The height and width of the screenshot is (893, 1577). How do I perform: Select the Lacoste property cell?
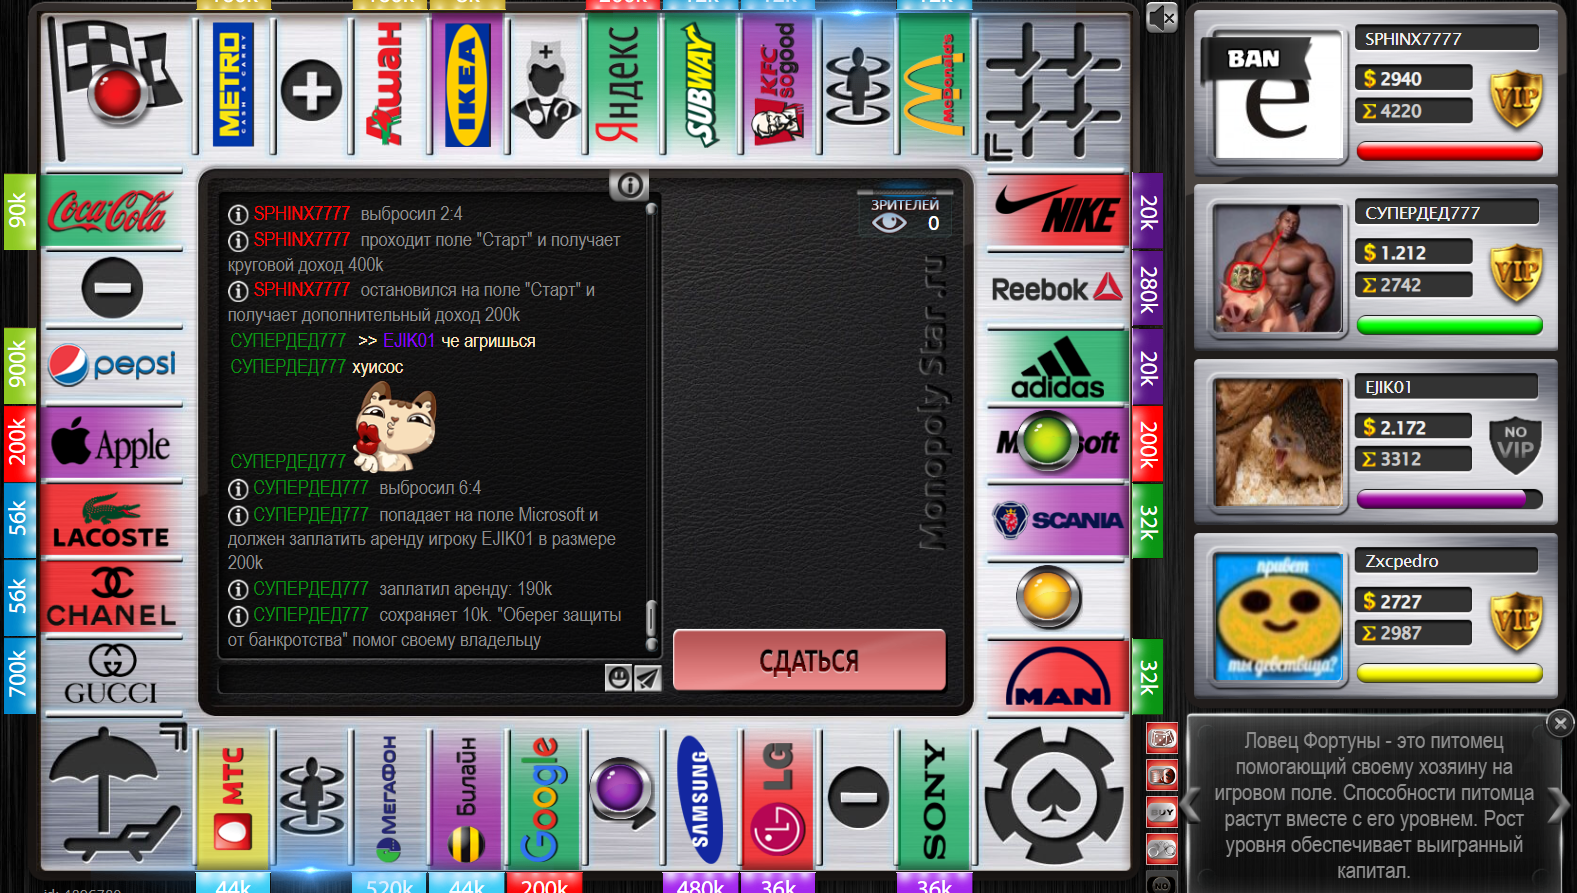(113, 521)
